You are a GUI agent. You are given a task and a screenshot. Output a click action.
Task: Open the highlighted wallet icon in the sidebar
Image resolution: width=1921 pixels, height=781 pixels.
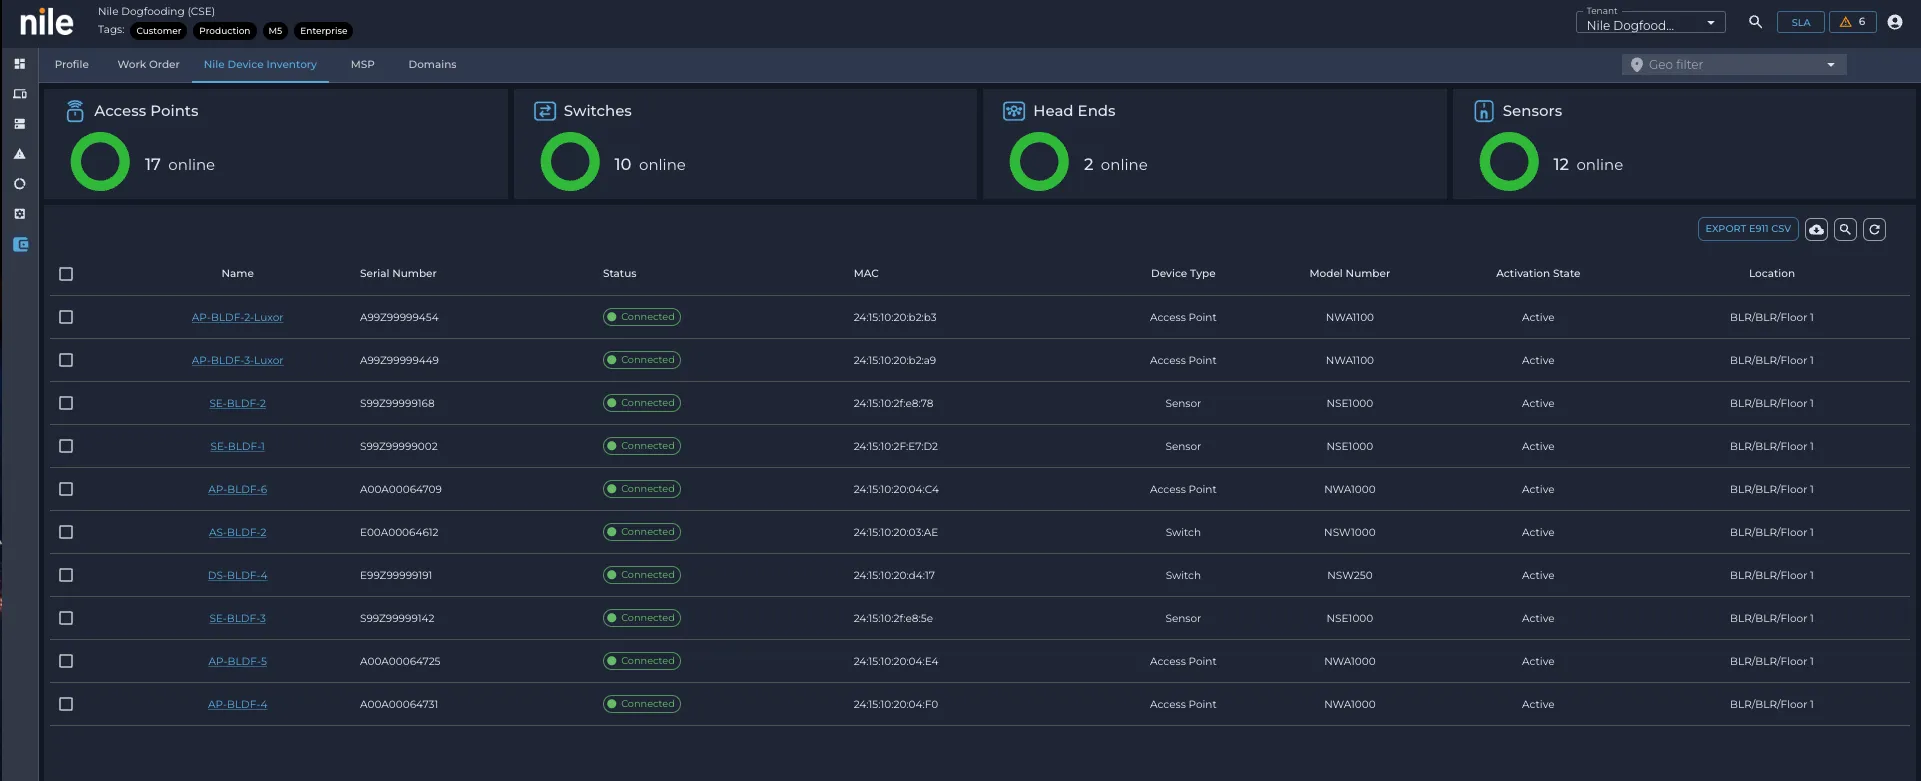point(20,244)
